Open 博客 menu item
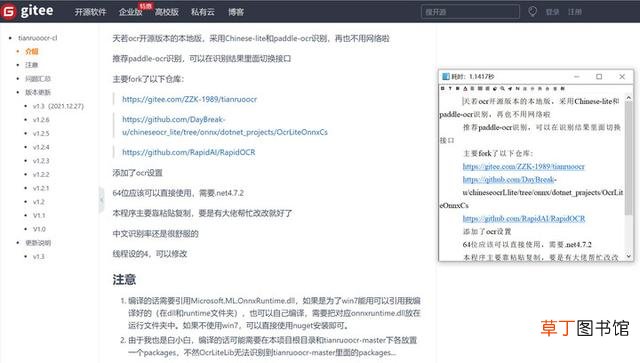This screenshot has height=363, width=640. click(236, 12)
